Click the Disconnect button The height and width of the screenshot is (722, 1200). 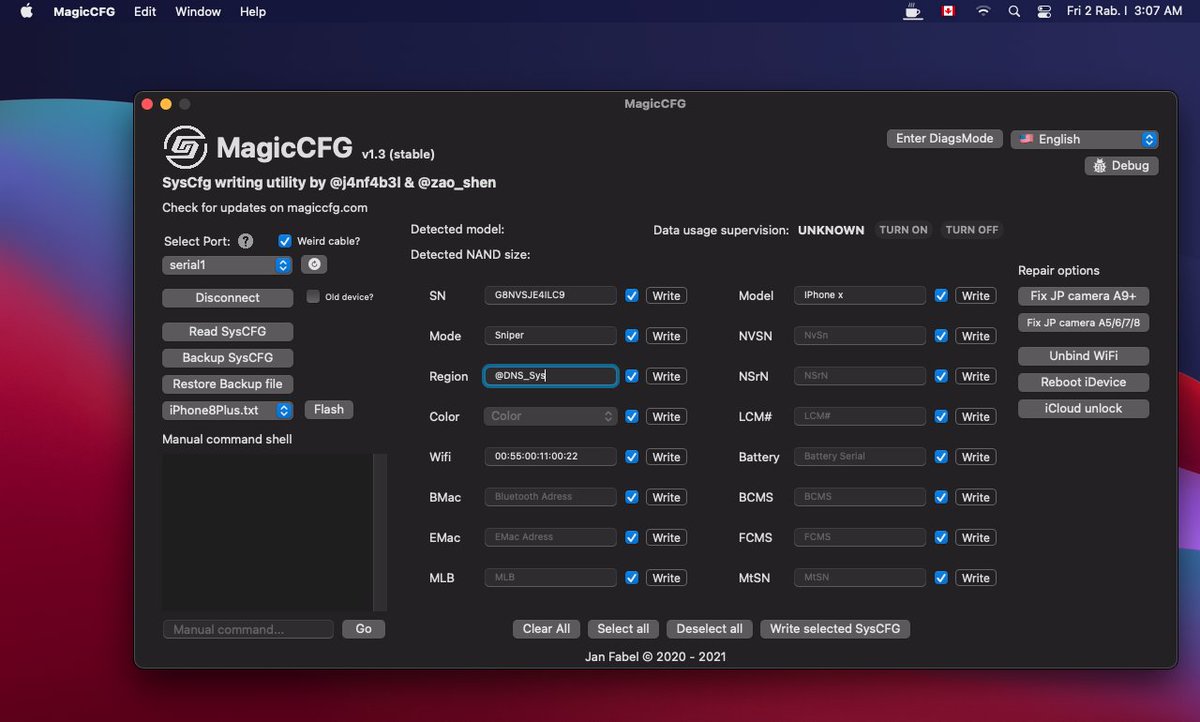tap(228, 298)
